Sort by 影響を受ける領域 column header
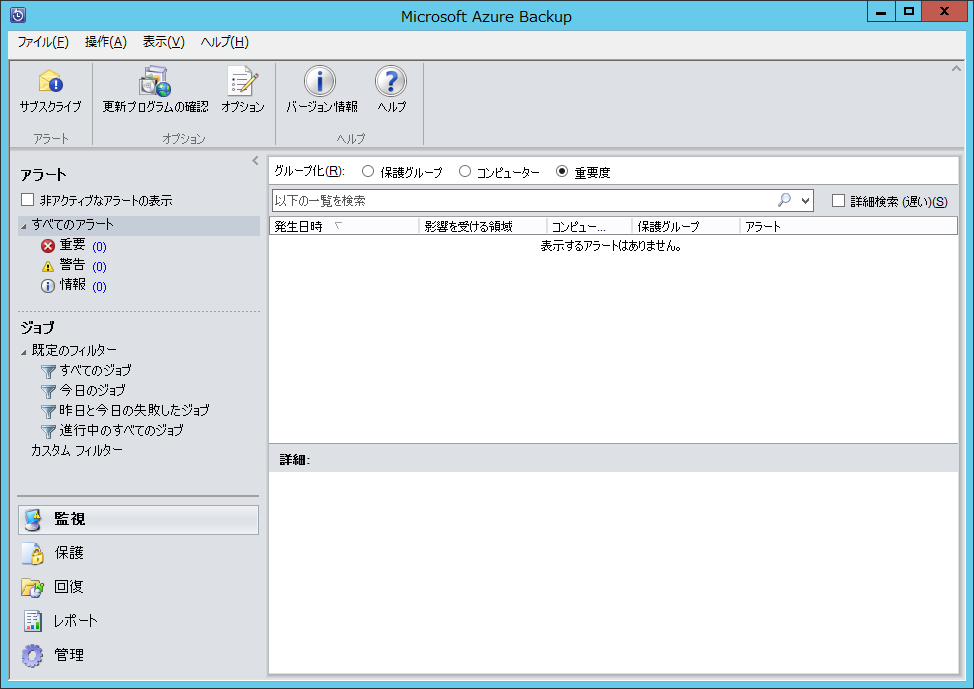 483,226
